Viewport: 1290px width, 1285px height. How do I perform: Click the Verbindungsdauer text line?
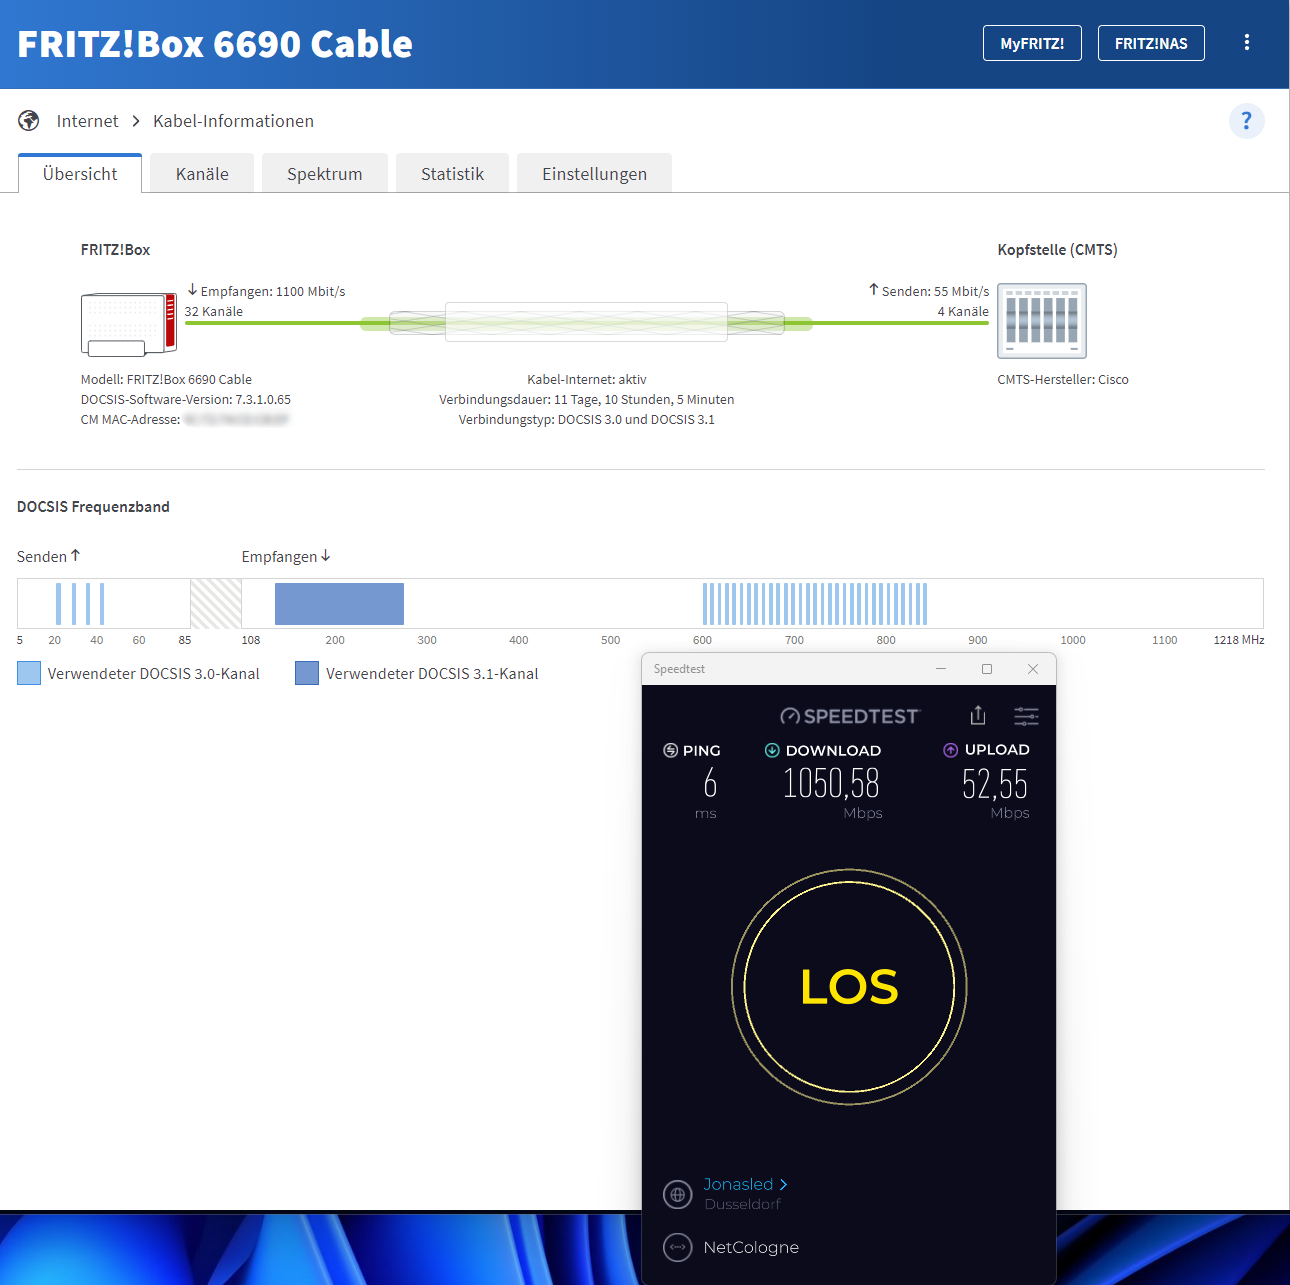[x=587, y=399]
